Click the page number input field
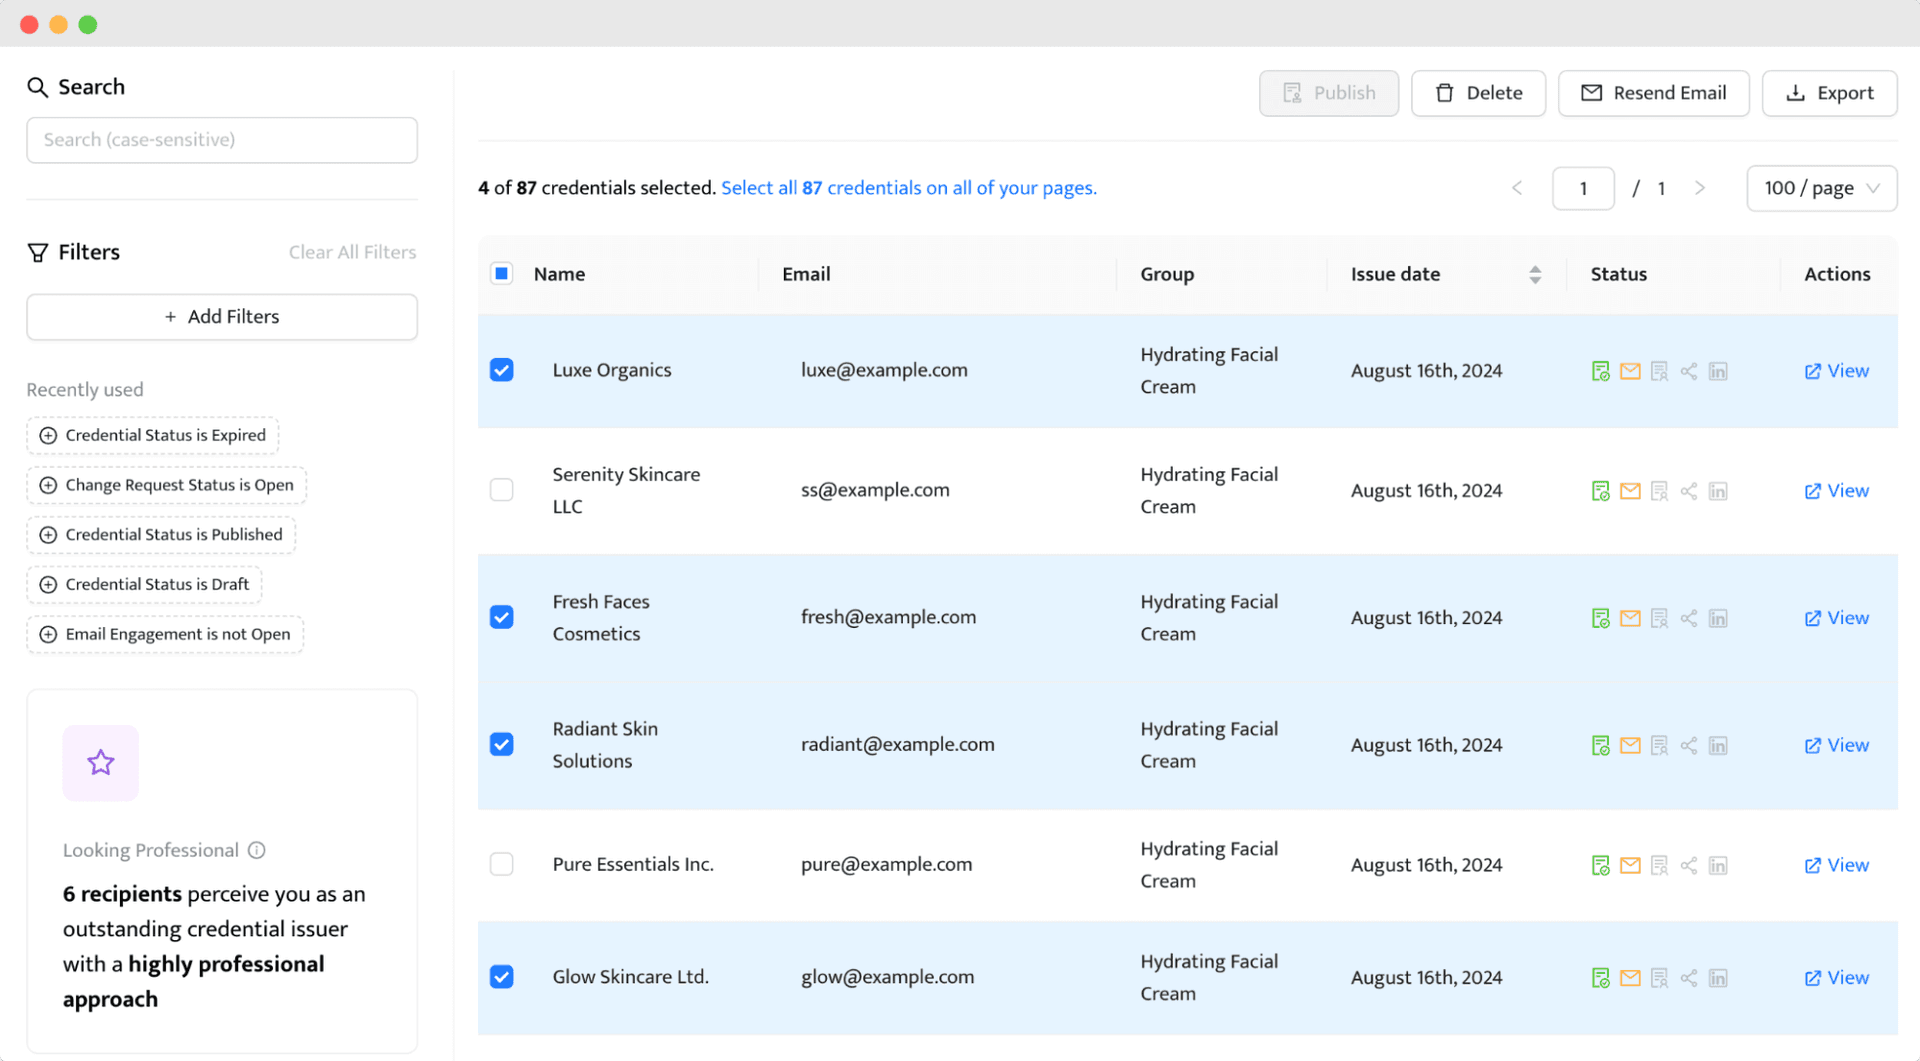This screenshot has height=1061, width=1920. (1583, 188)
